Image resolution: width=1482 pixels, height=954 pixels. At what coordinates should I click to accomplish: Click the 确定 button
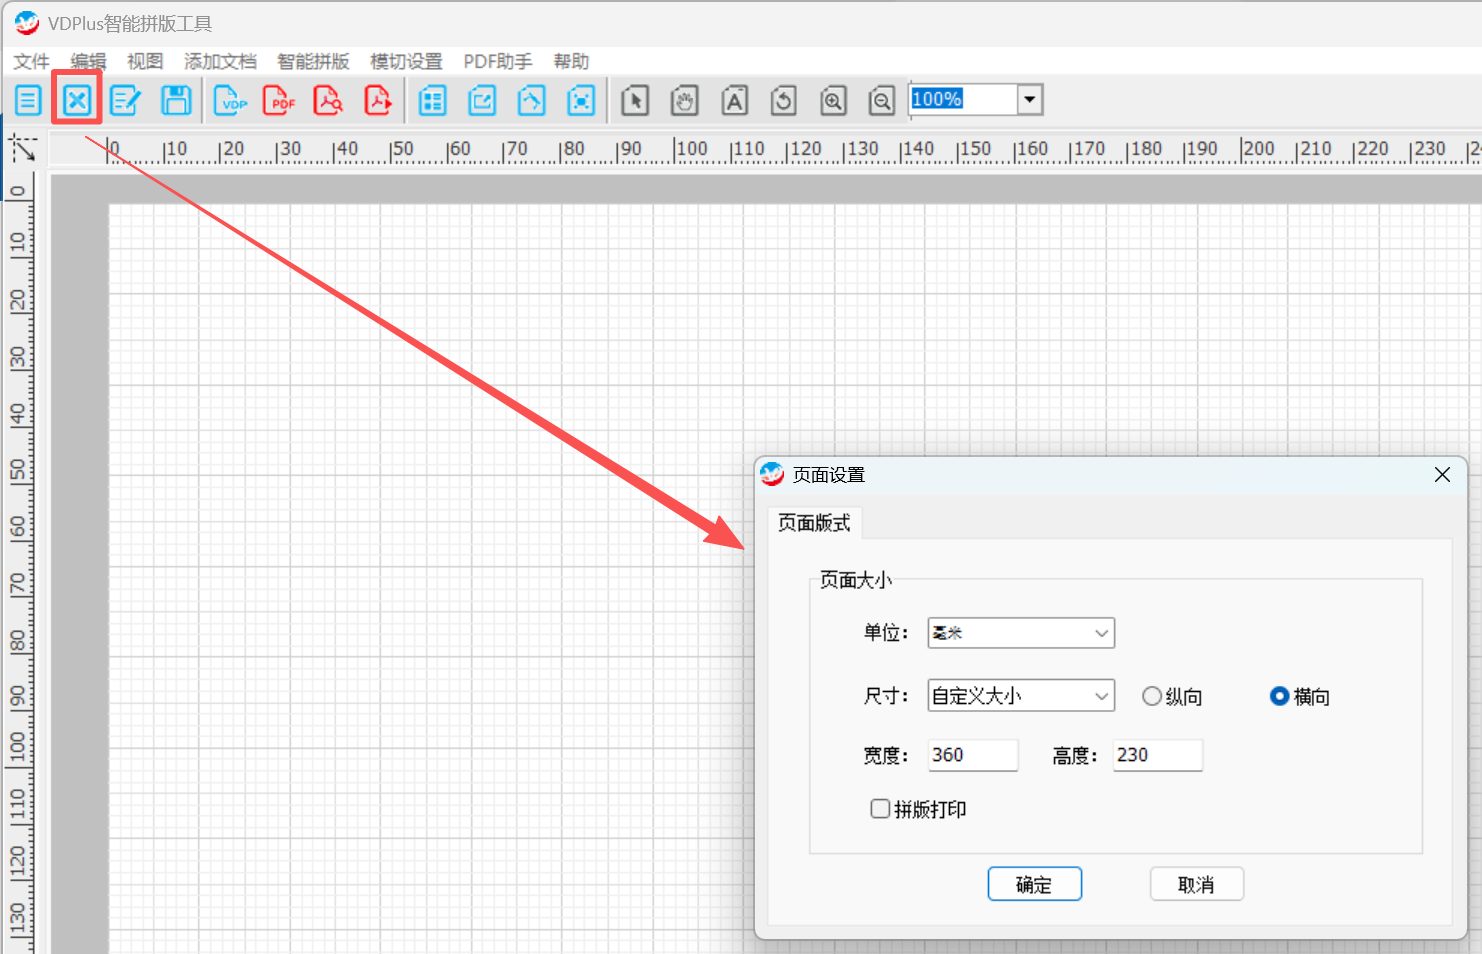click(1034, 884)
